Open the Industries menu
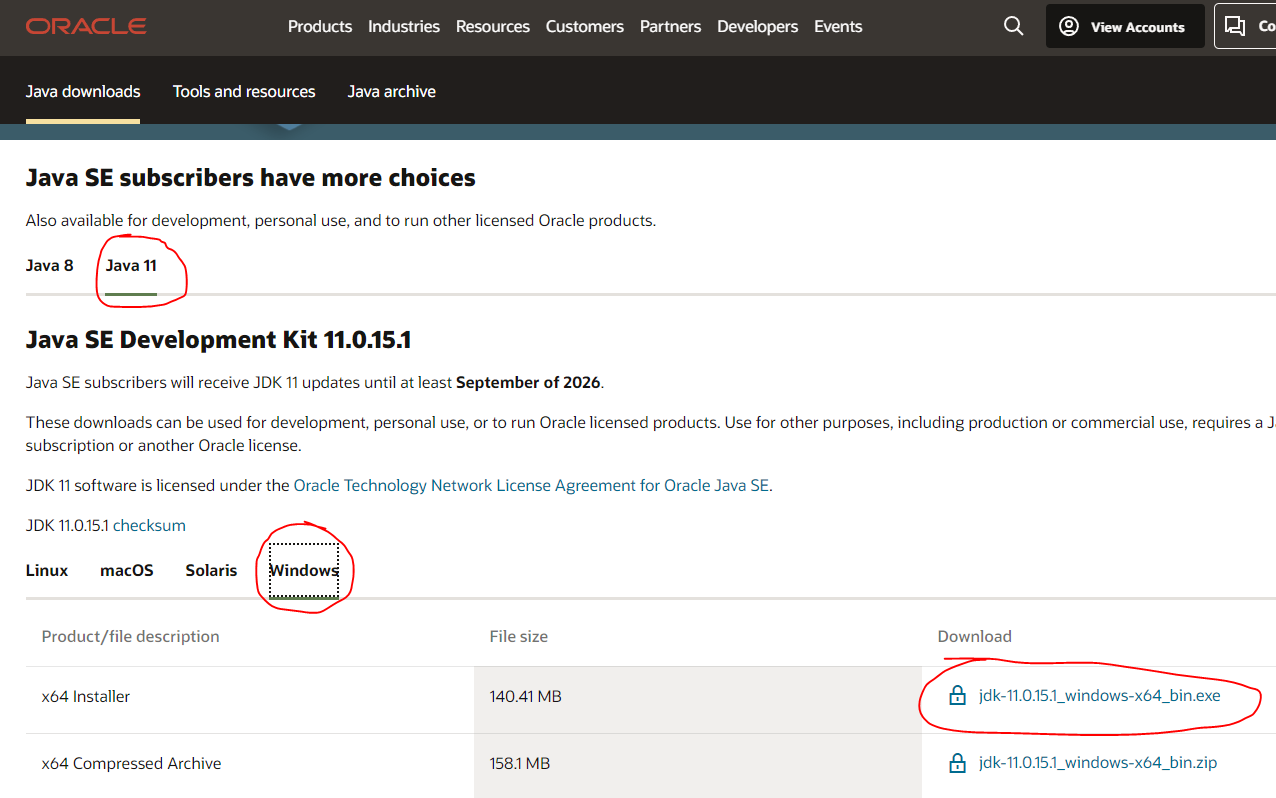Viewport: 1276px width, 798px height. coord(404,26)
